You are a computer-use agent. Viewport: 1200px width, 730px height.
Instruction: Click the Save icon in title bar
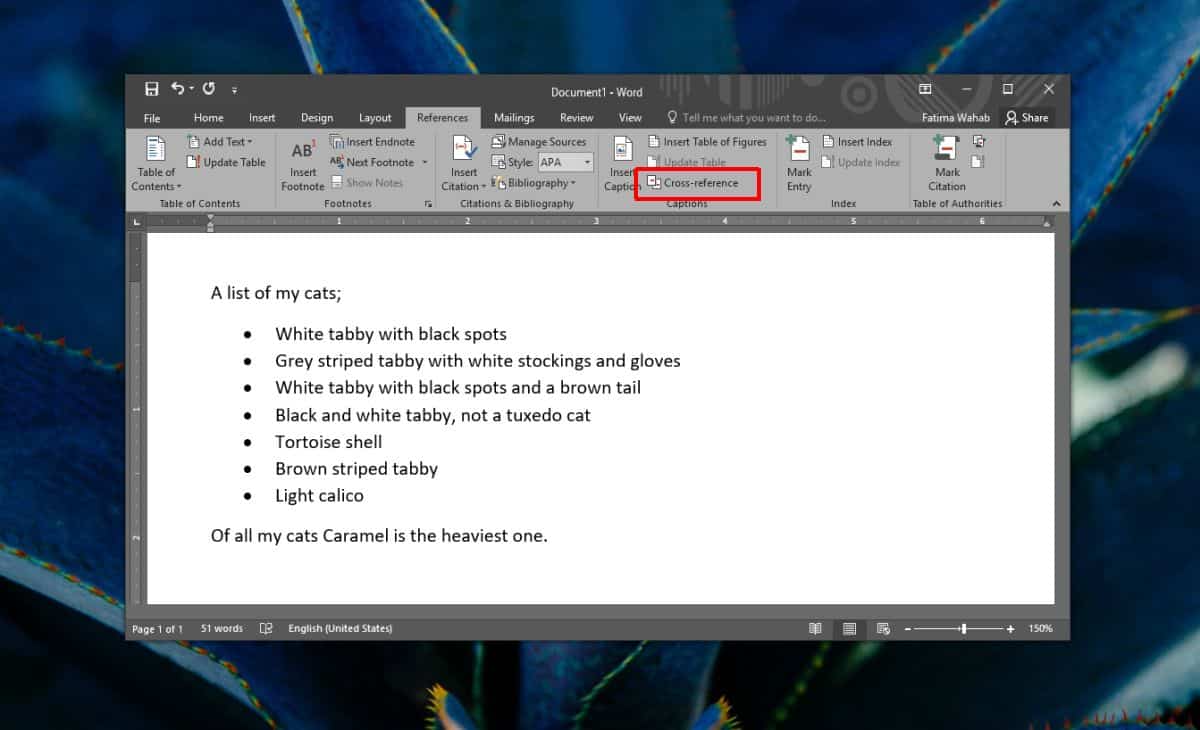click(x=152, y=90)
